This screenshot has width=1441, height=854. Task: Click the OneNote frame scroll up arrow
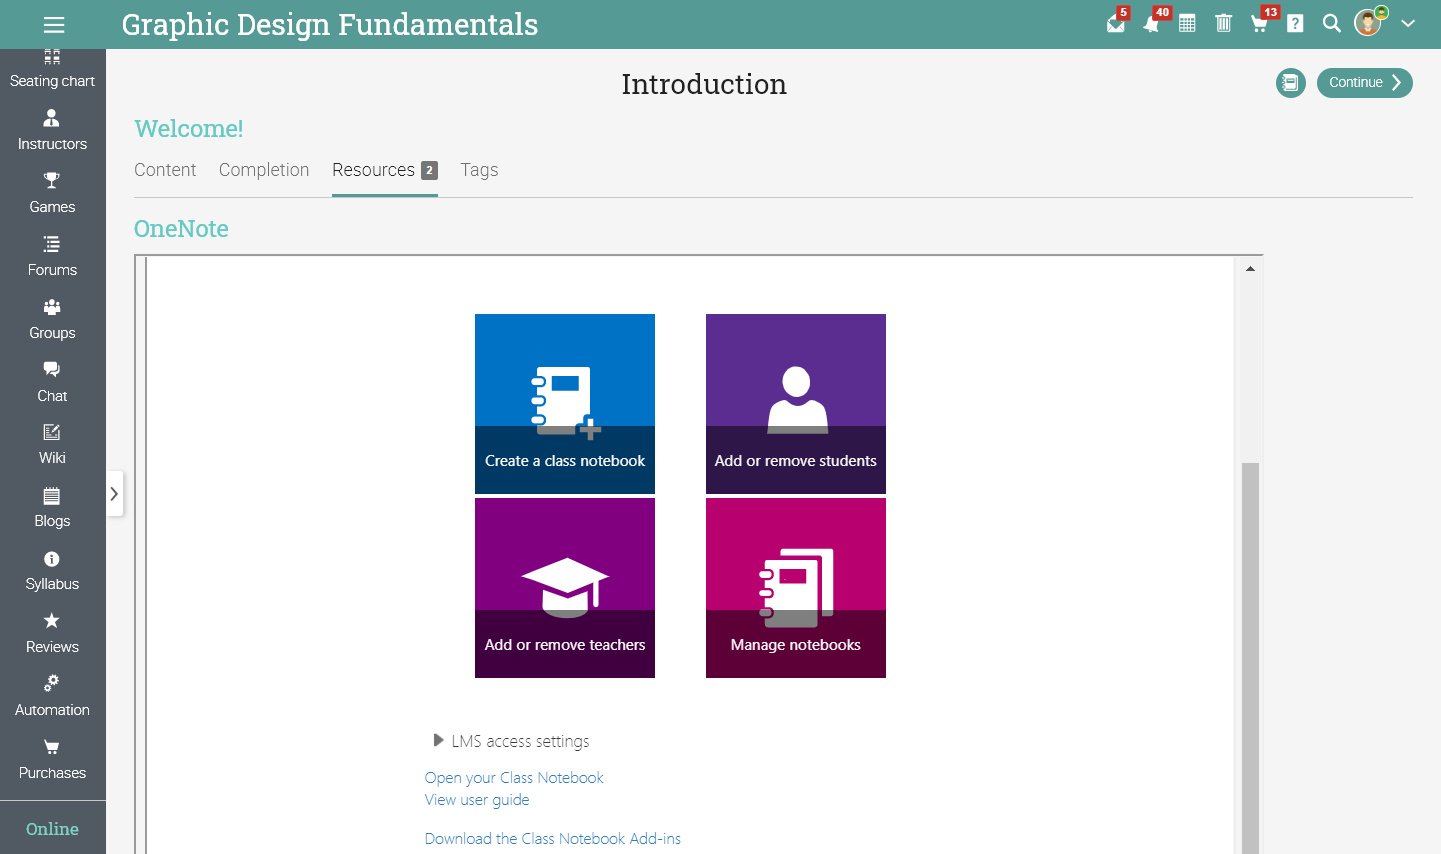(1250, 268)
